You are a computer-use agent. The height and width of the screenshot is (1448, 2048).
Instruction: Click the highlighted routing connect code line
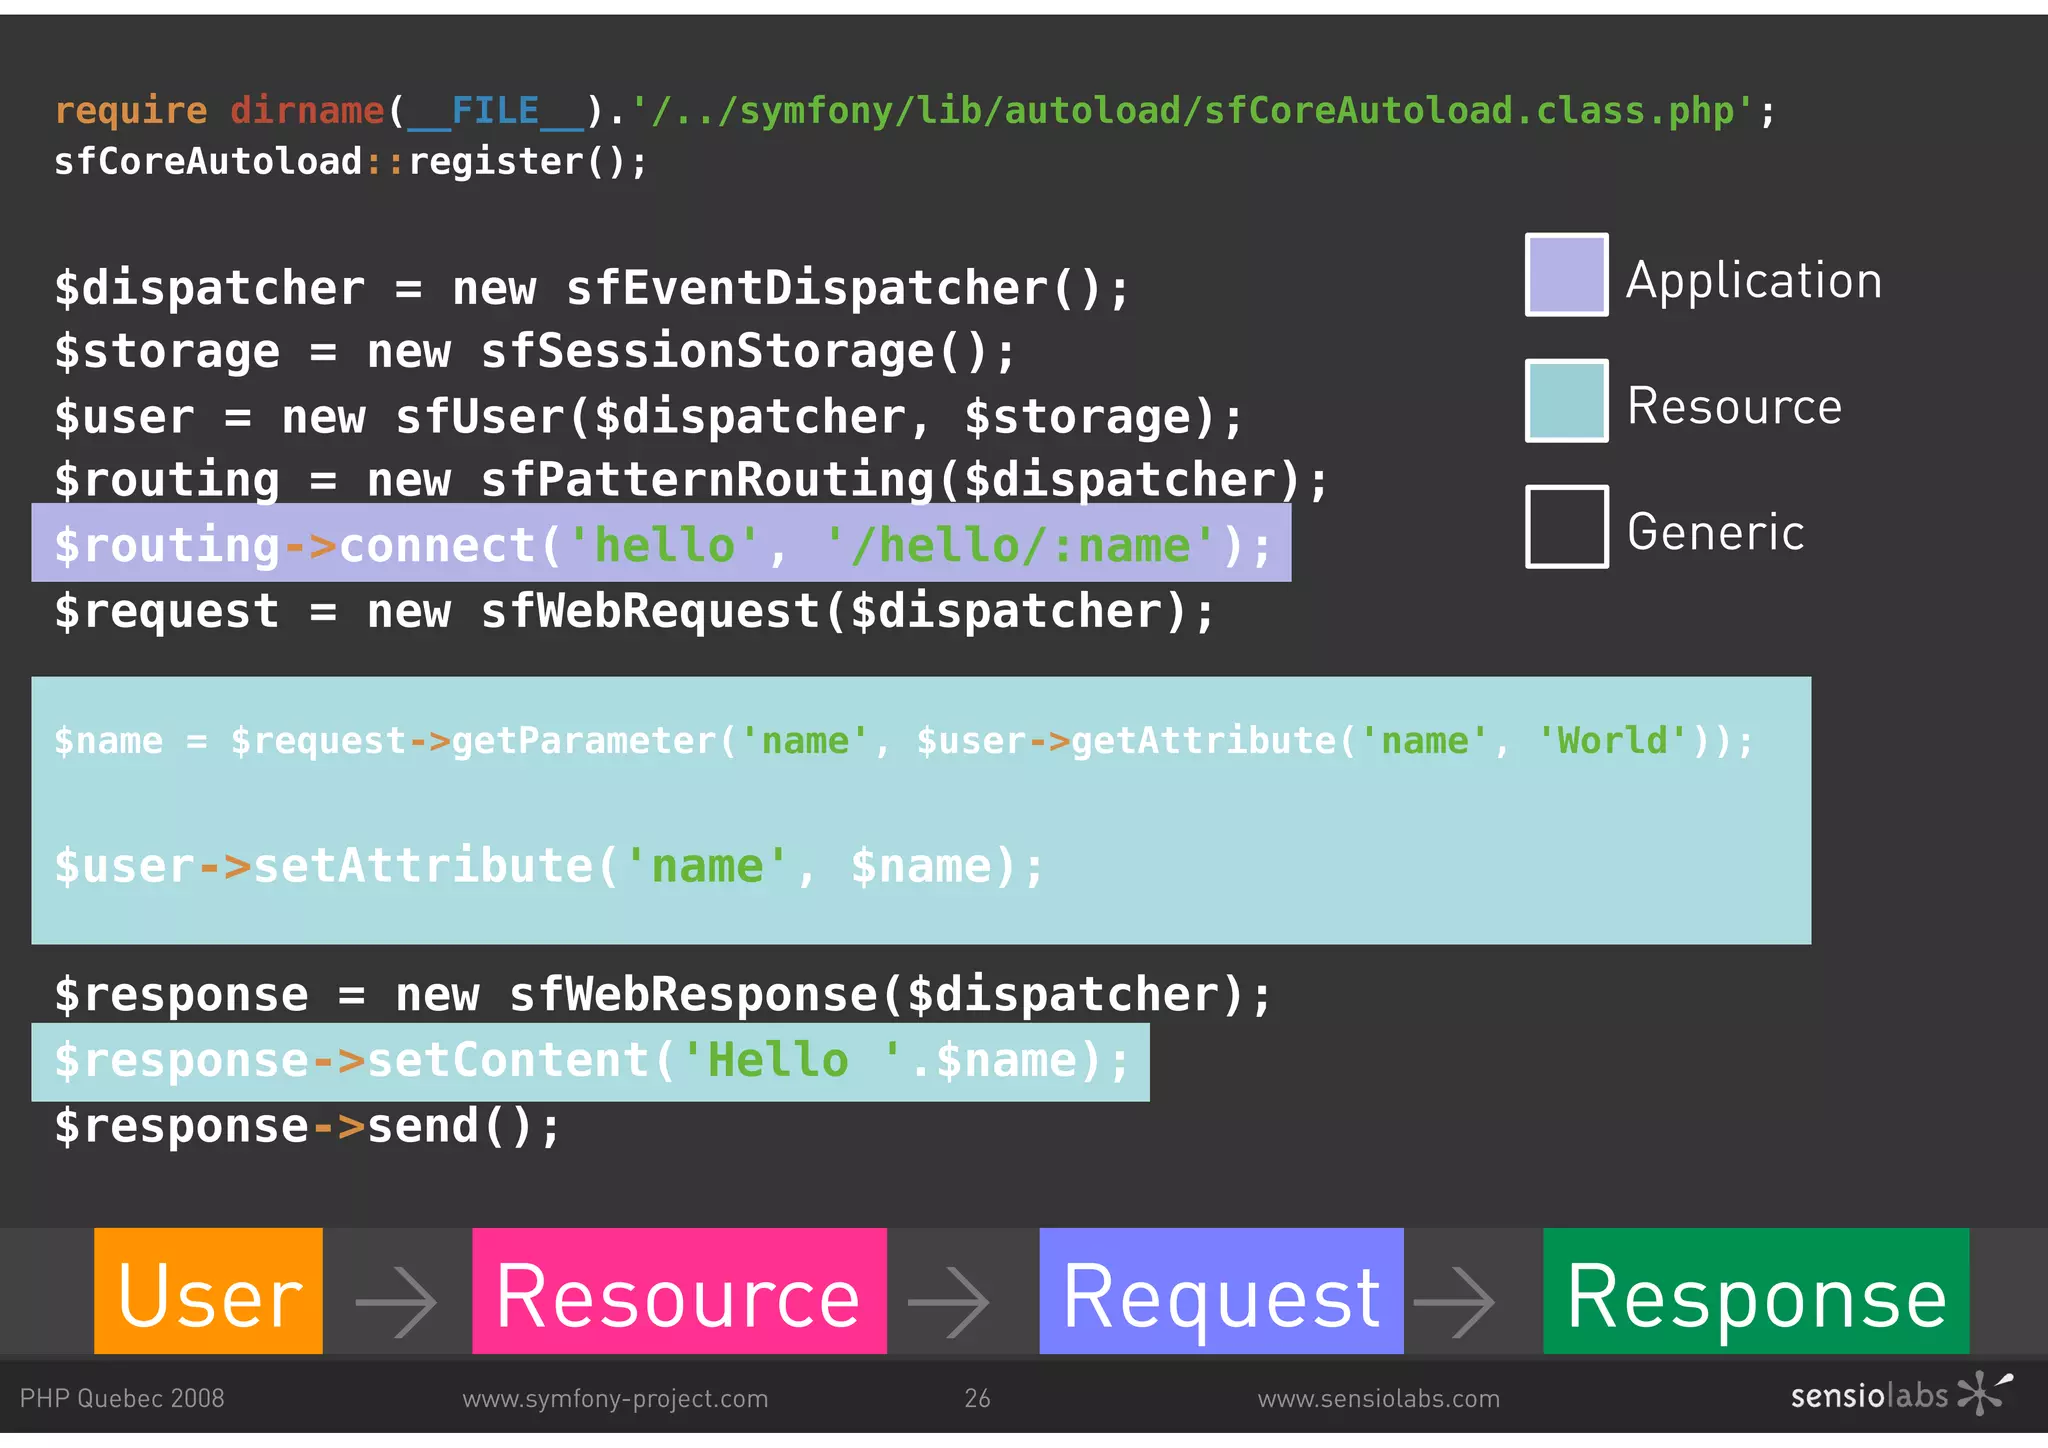pyautogui.click(x=661, y=544)
